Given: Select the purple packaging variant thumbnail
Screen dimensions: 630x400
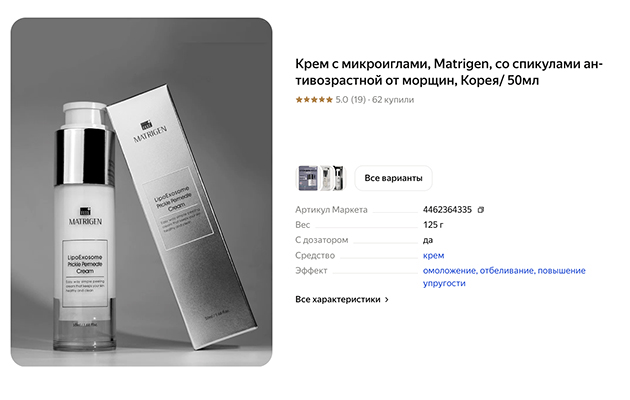Looking at the screenshot, I should [308, 178].
